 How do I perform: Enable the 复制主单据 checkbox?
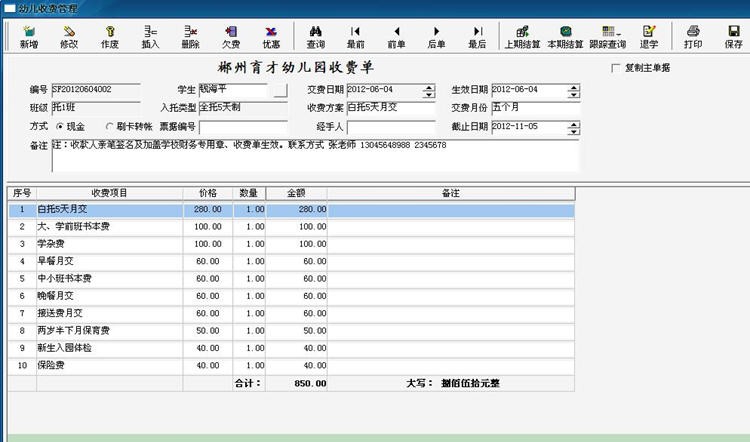click(x=616, y=68)
